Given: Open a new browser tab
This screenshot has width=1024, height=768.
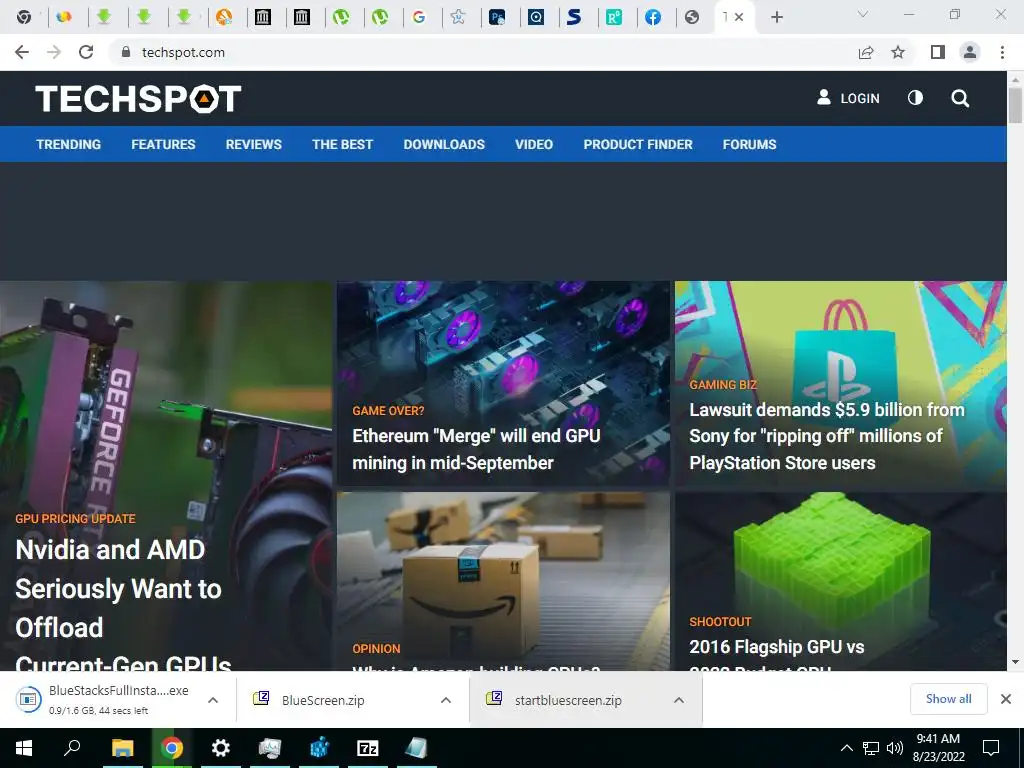Looking at the screenshot, I should click(776, 18).
